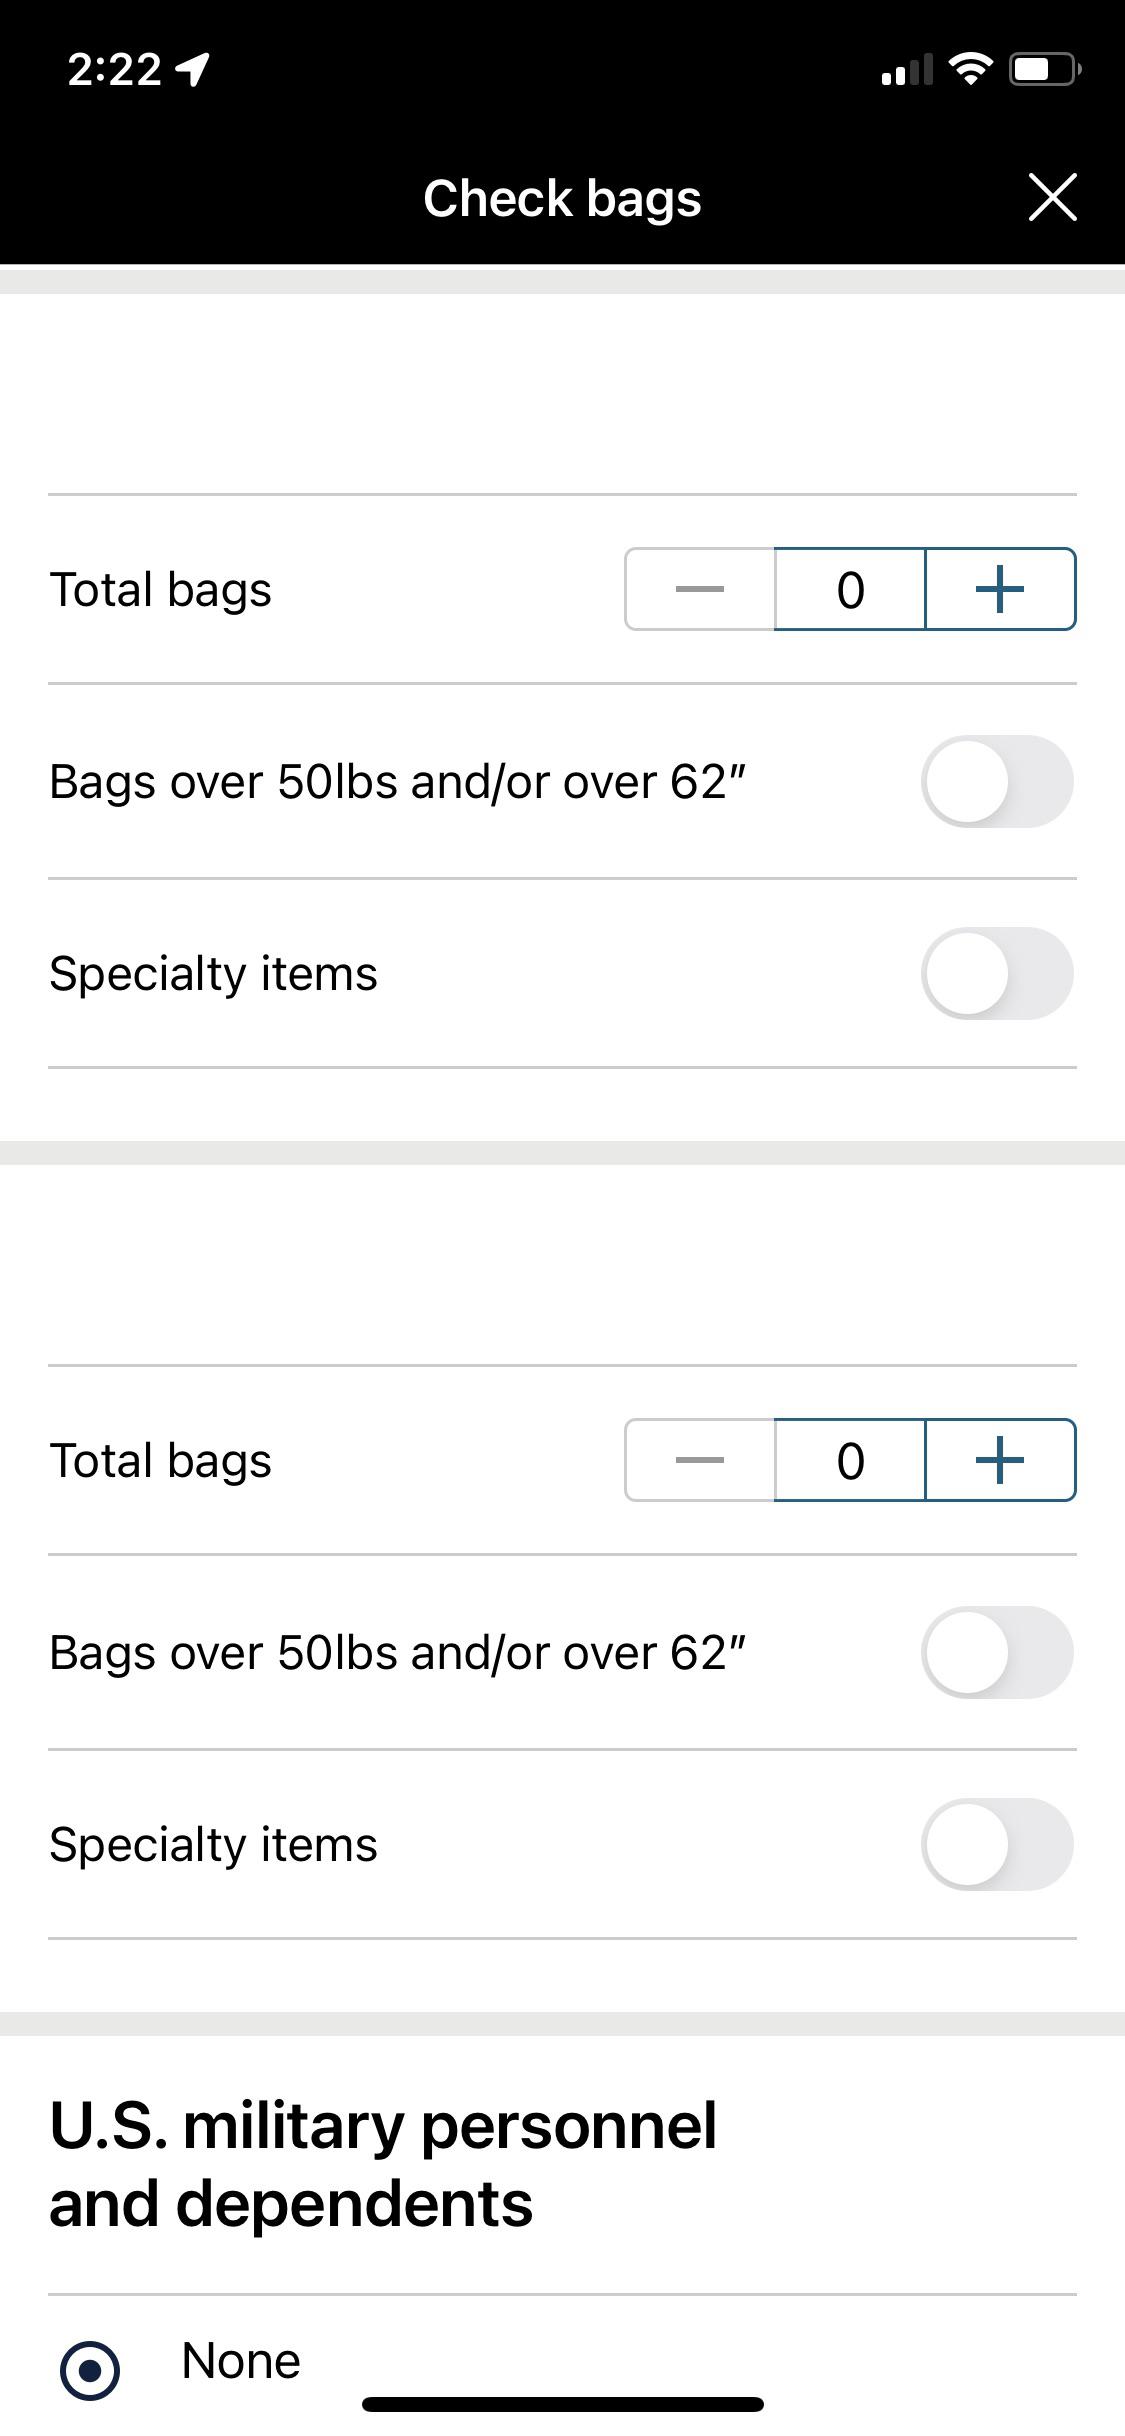This screenshot has width=1125, height=2436.
Task: Increase total bags for second passenger
Action: tap(1000, 1460)
